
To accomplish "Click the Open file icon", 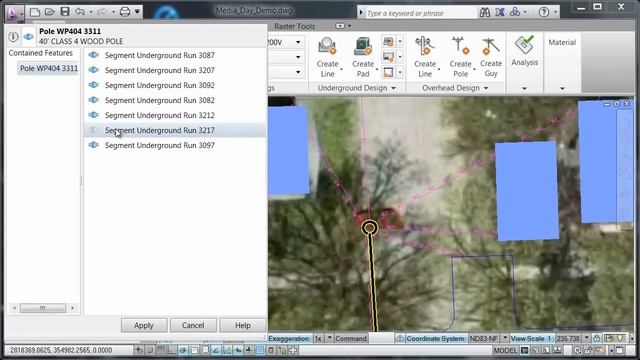I will click(x=49, y=12).
